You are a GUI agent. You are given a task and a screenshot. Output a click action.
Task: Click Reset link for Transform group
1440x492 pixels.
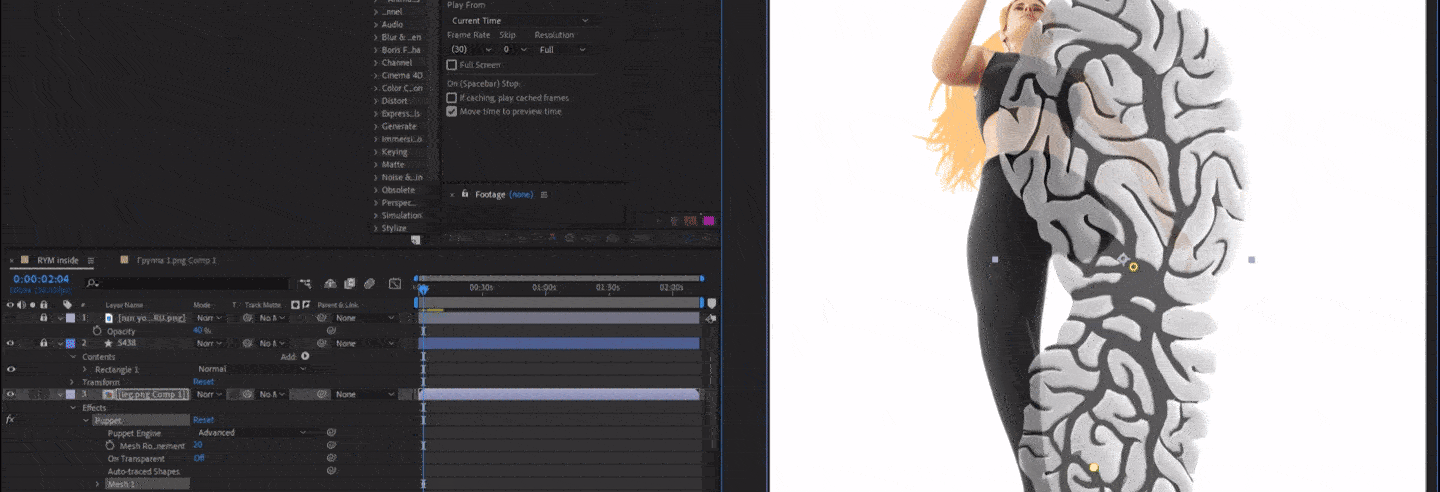coord(203,381)
